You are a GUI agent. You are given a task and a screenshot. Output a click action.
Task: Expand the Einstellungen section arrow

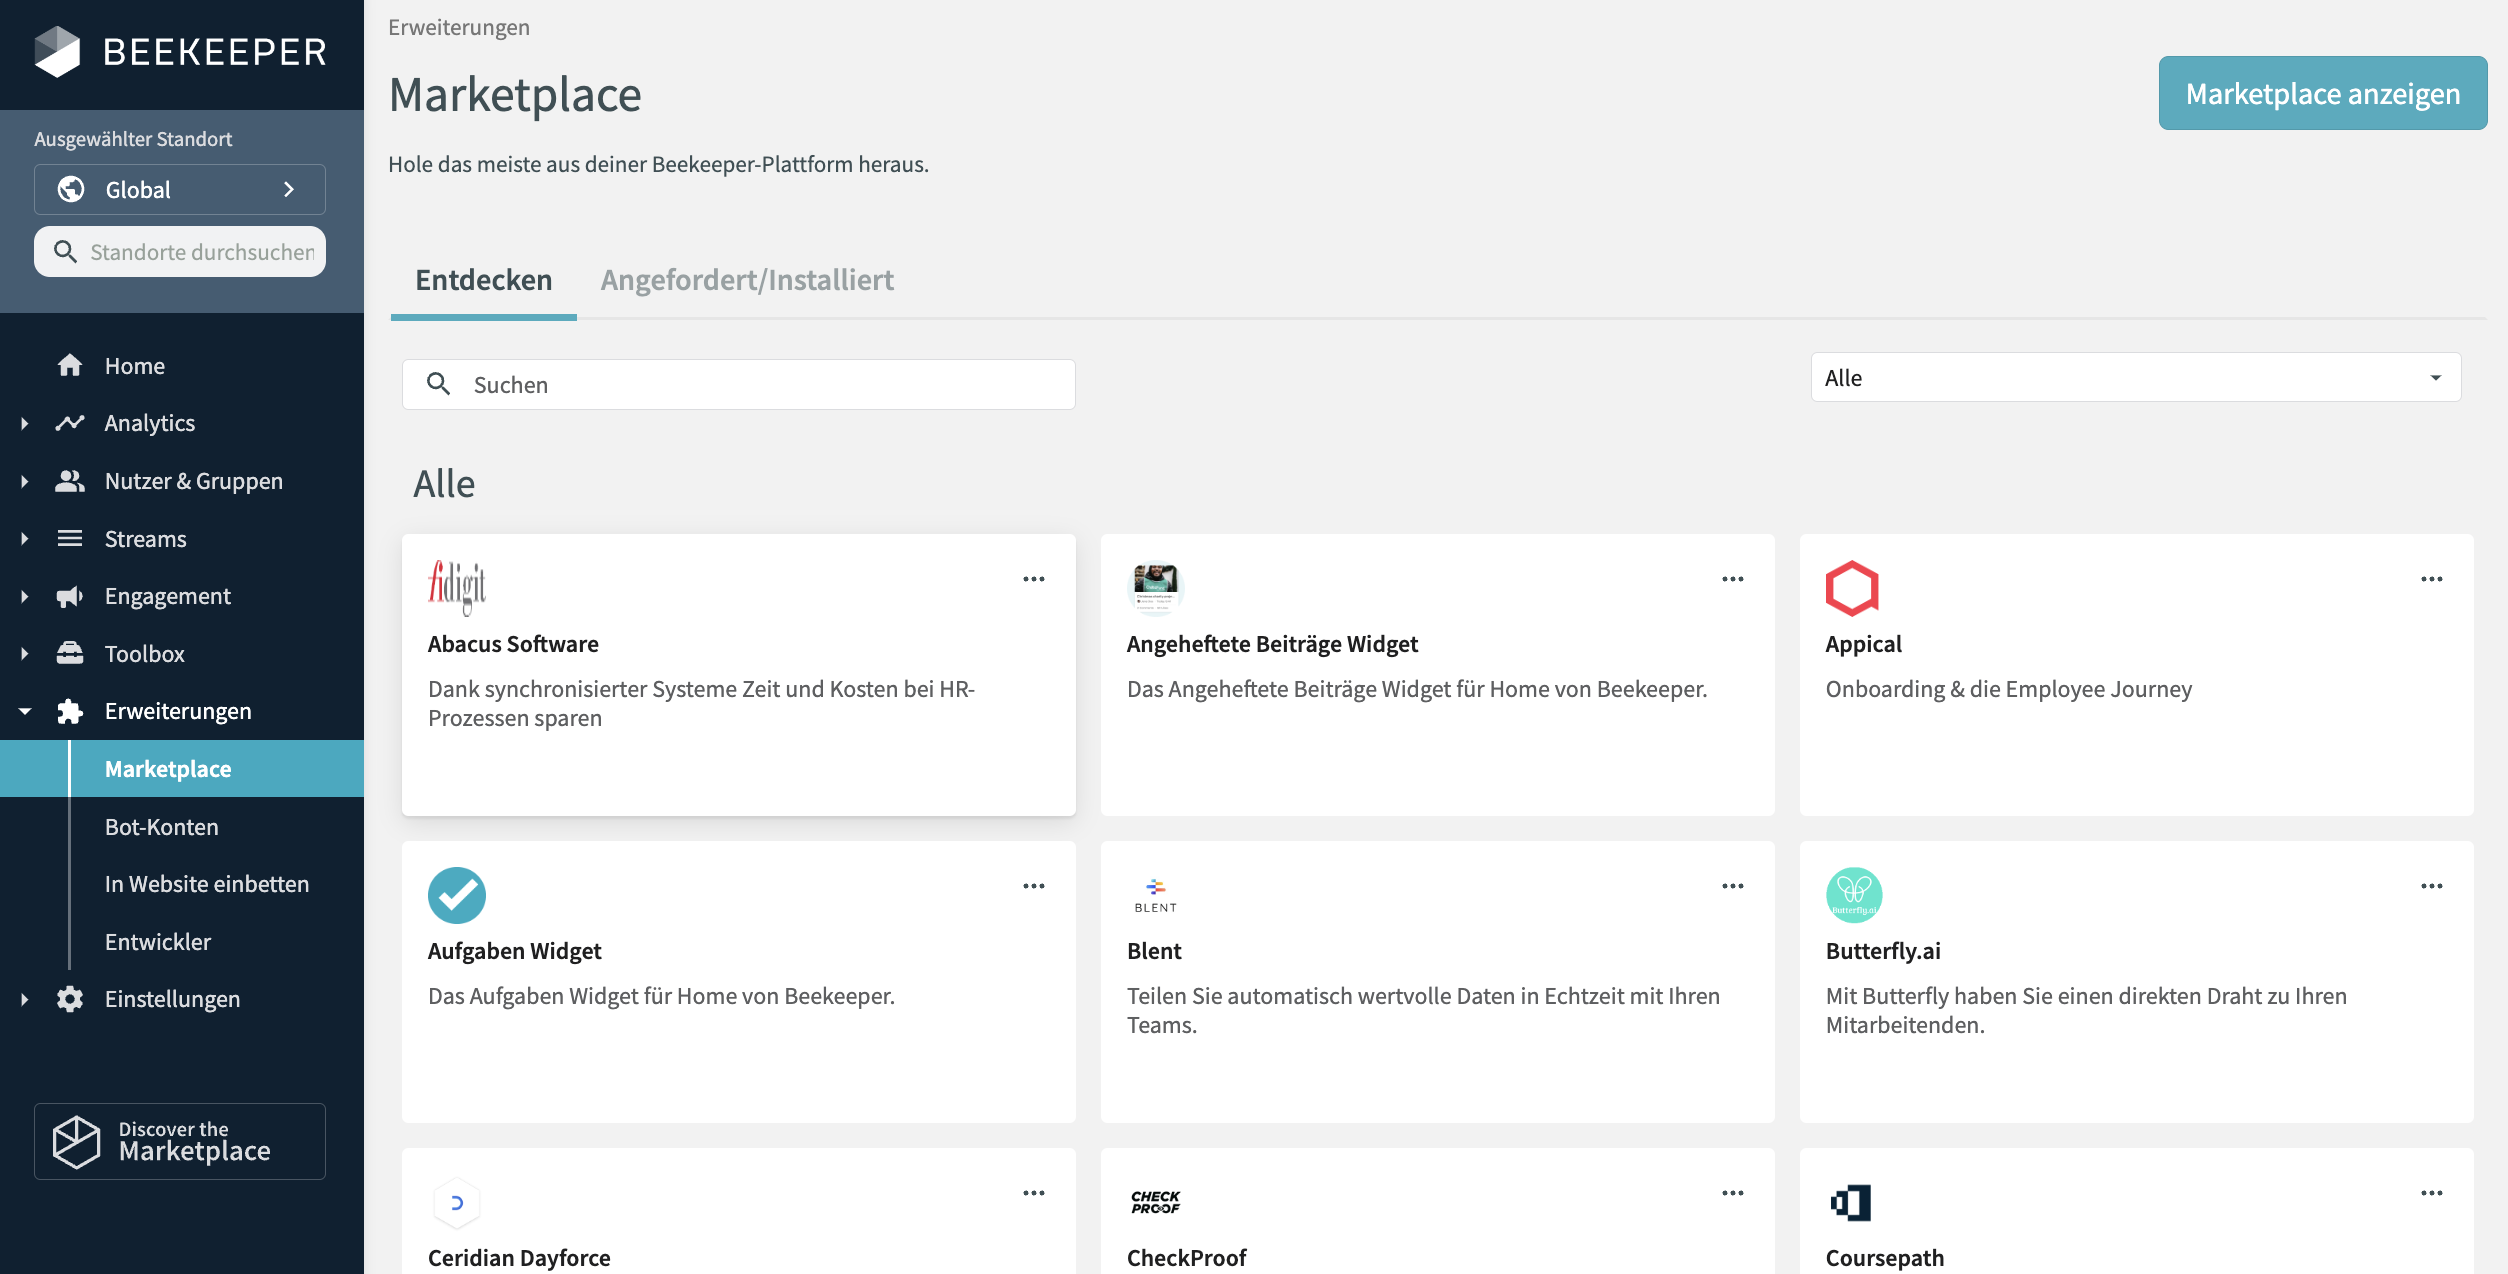(25, 1000)
